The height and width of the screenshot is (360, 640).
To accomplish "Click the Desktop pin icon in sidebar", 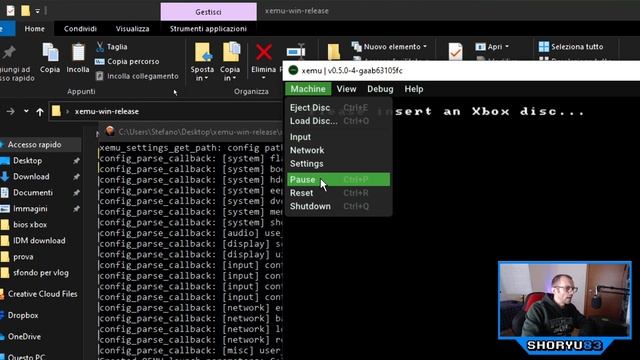I will 76,161.
